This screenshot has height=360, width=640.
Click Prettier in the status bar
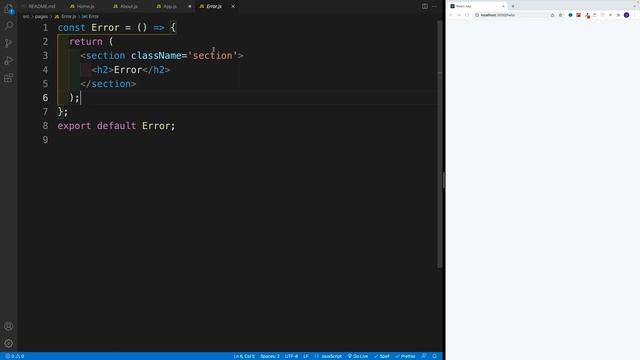click(405, 356)
